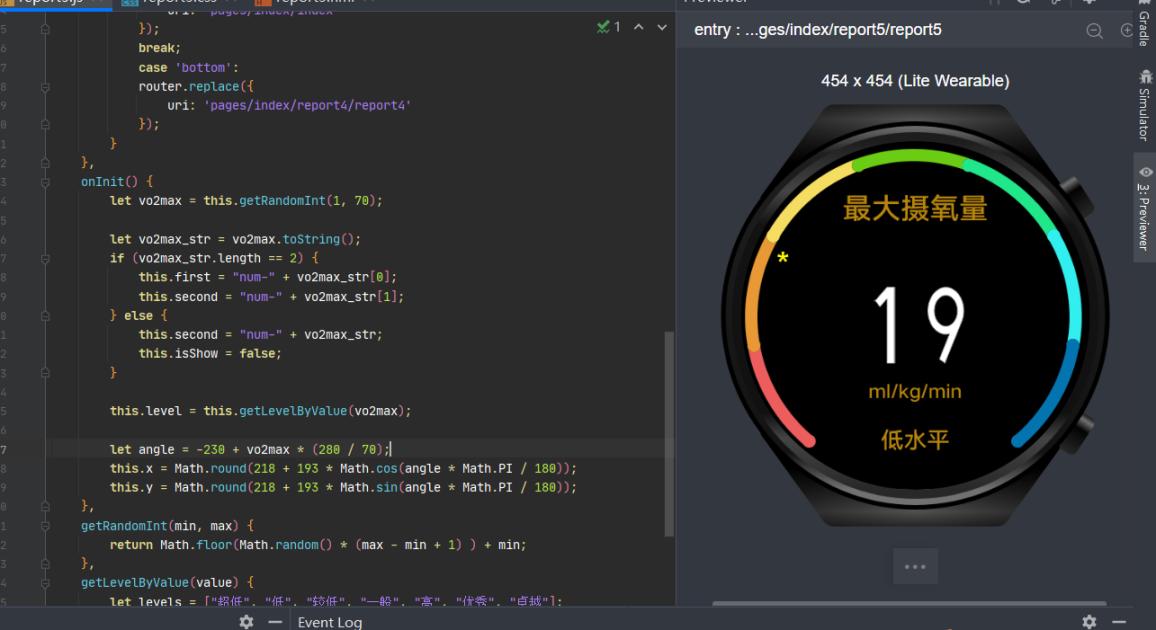The height and width of the screenshot is (630, 1156).
Task: Place cursor at end of angle line
Action: [391, 450]
